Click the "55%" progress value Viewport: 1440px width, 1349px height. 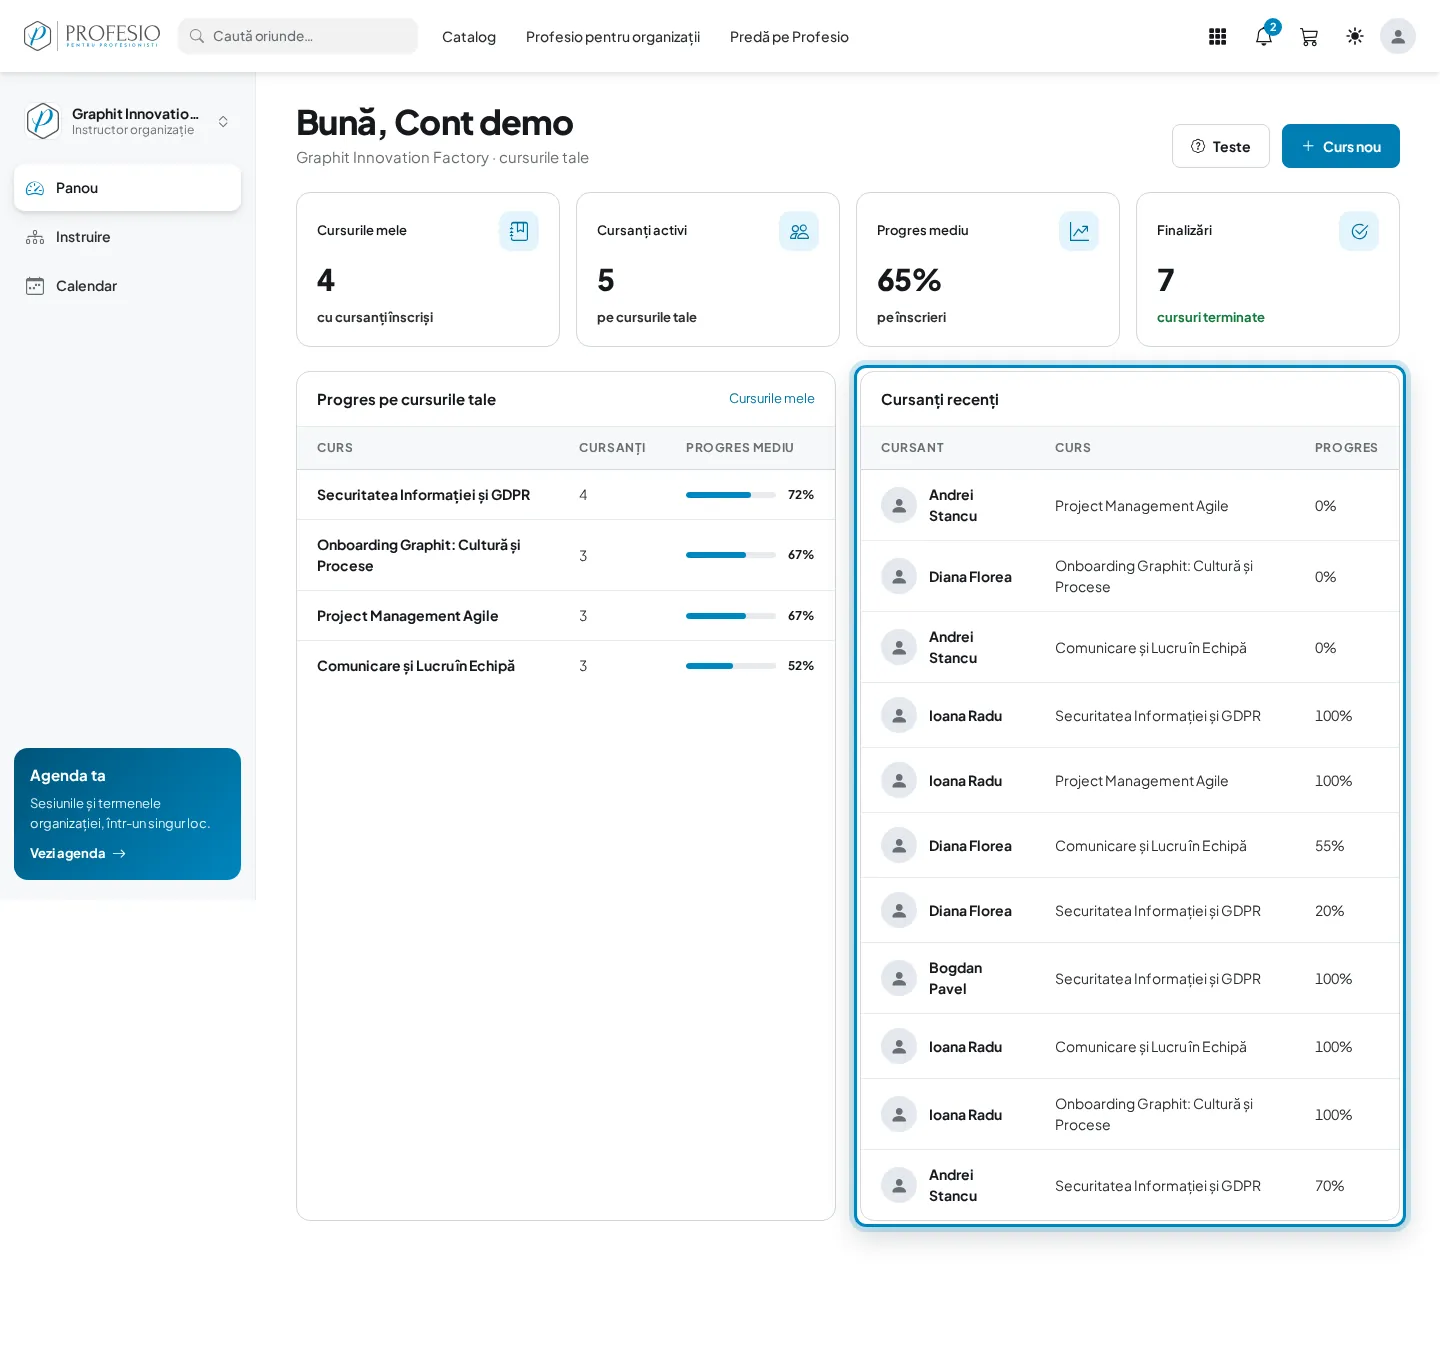(x=1329, y=846)
